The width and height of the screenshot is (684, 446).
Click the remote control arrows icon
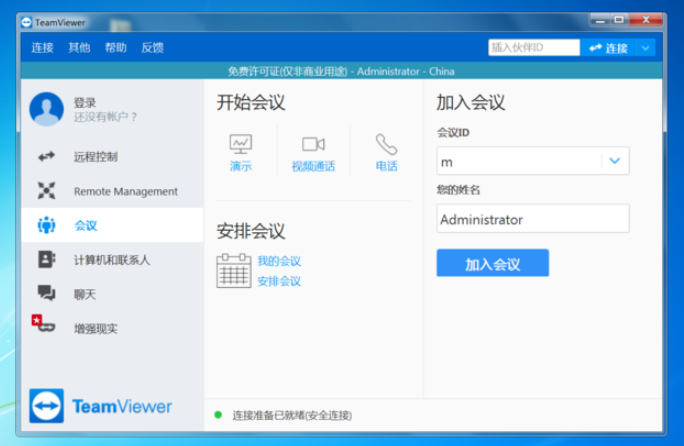pyautogui.click(x=46, y=156)
